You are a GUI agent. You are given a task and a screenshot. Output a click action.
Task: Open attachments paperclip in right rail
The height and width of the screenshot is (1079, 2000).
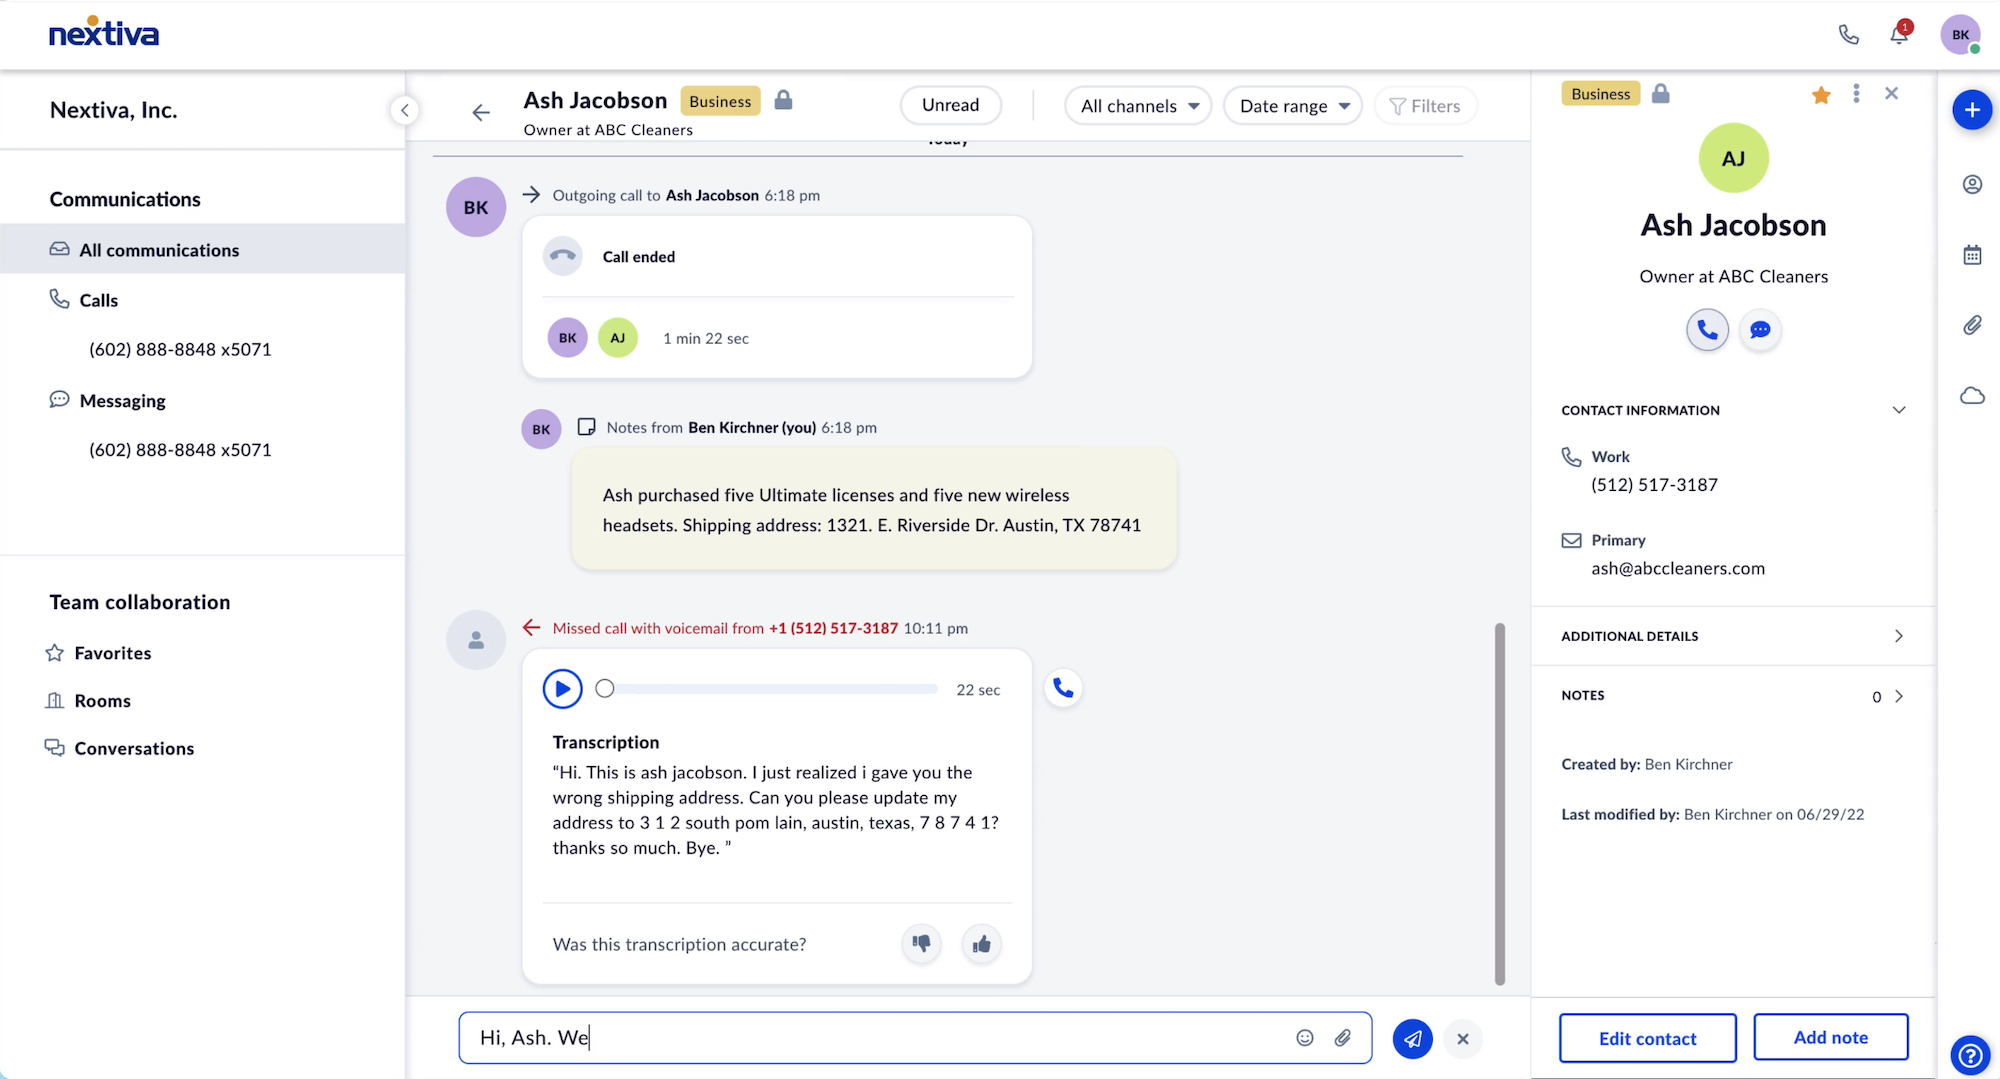point(1972,325)
